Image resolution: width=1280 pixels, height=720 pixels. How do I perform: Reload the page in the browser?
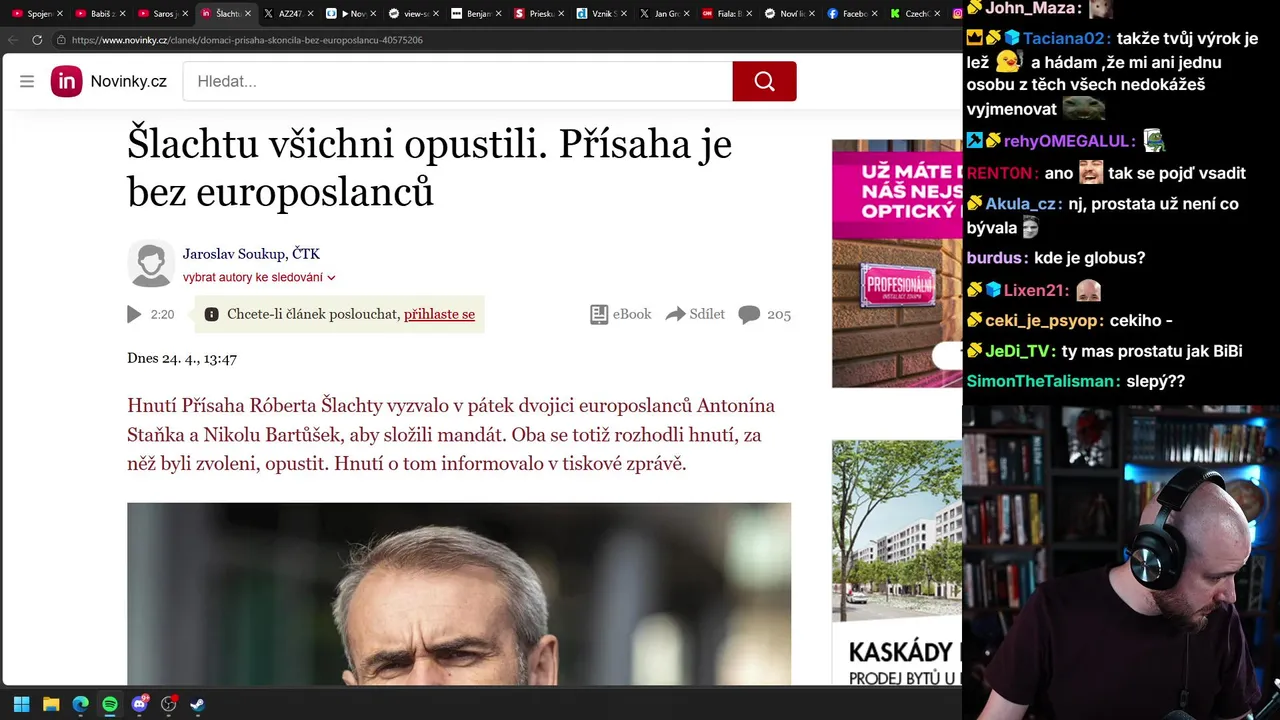[x=37, y=40]
